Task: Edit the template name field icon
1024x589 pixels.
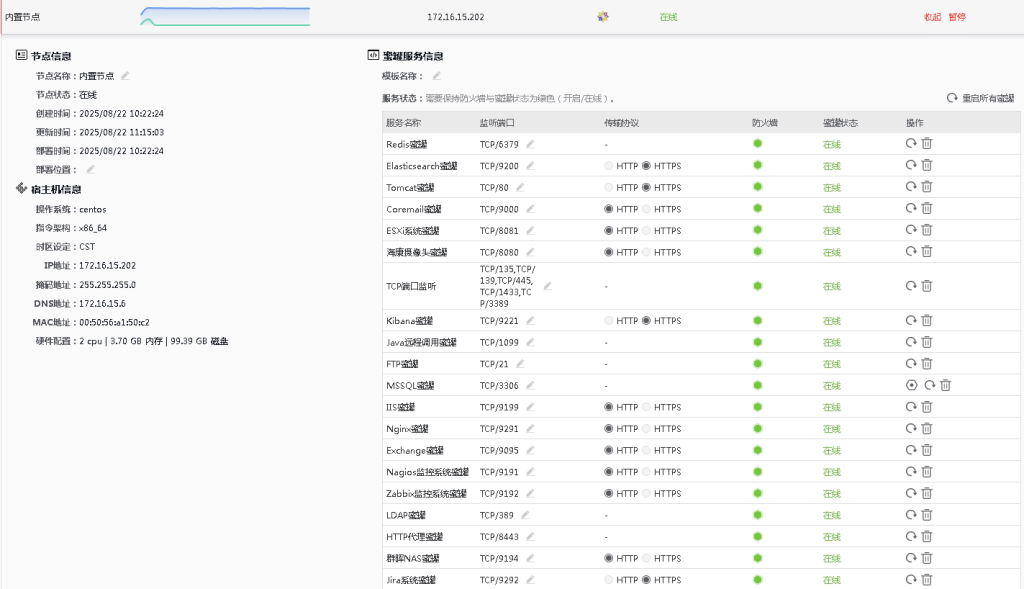Action: (436, 76)
